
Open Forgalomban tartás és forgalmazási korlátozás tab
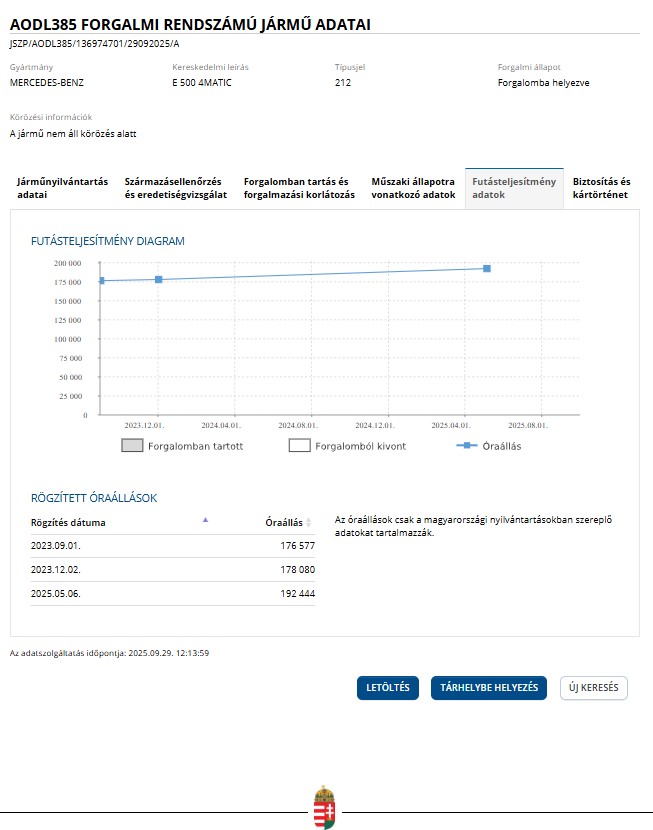pyautogui.click(x=299, y=188)
